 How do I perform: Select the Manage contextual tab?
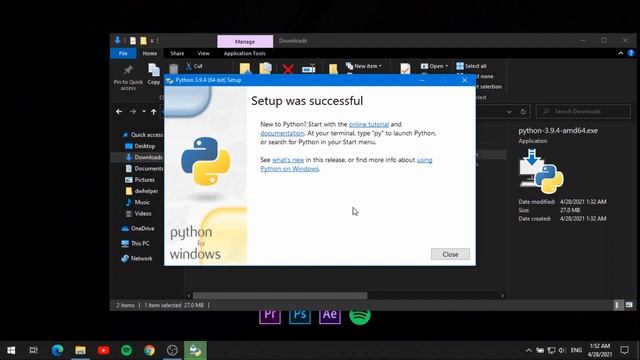pyautogui.click(x=245, y=41)
